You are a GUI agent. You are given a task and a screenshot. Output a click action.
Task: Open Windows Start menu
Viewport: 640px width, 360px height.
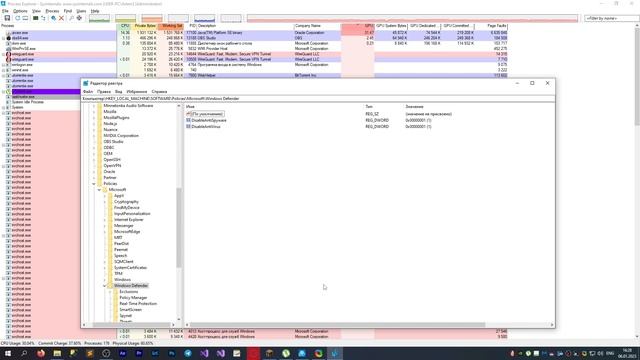[x=8, y=353]
